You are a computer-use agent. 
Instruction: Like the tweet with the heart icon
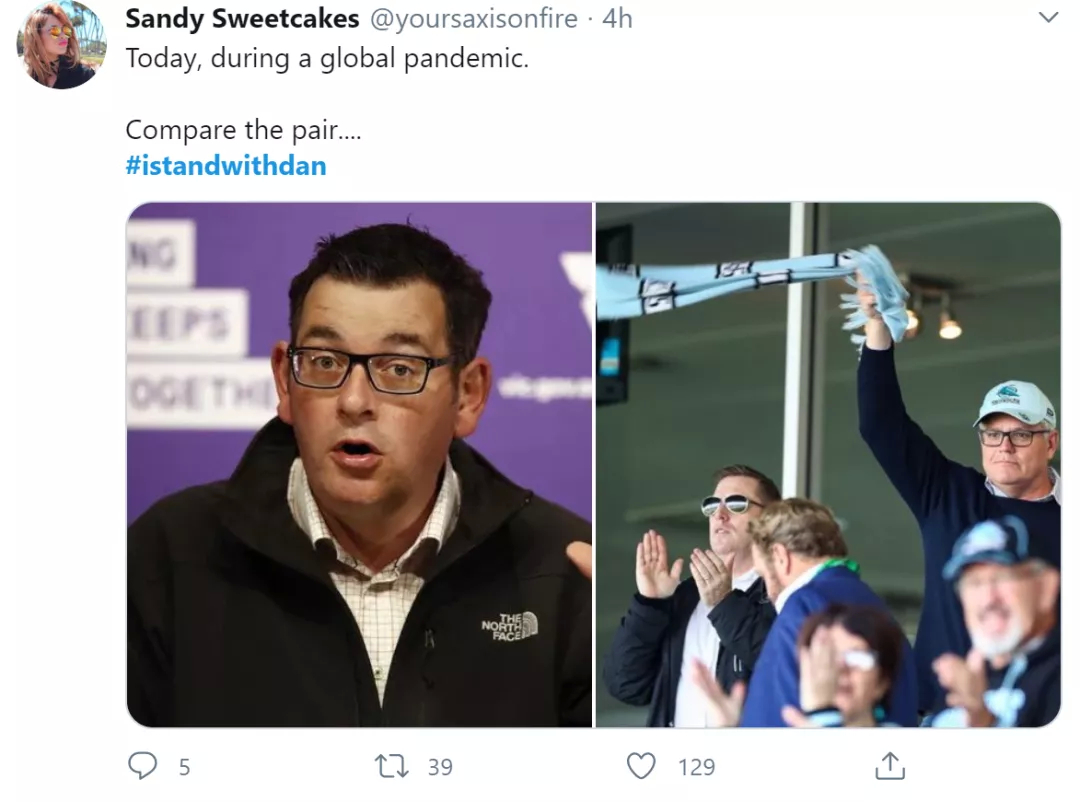click(x=641, y=766)
